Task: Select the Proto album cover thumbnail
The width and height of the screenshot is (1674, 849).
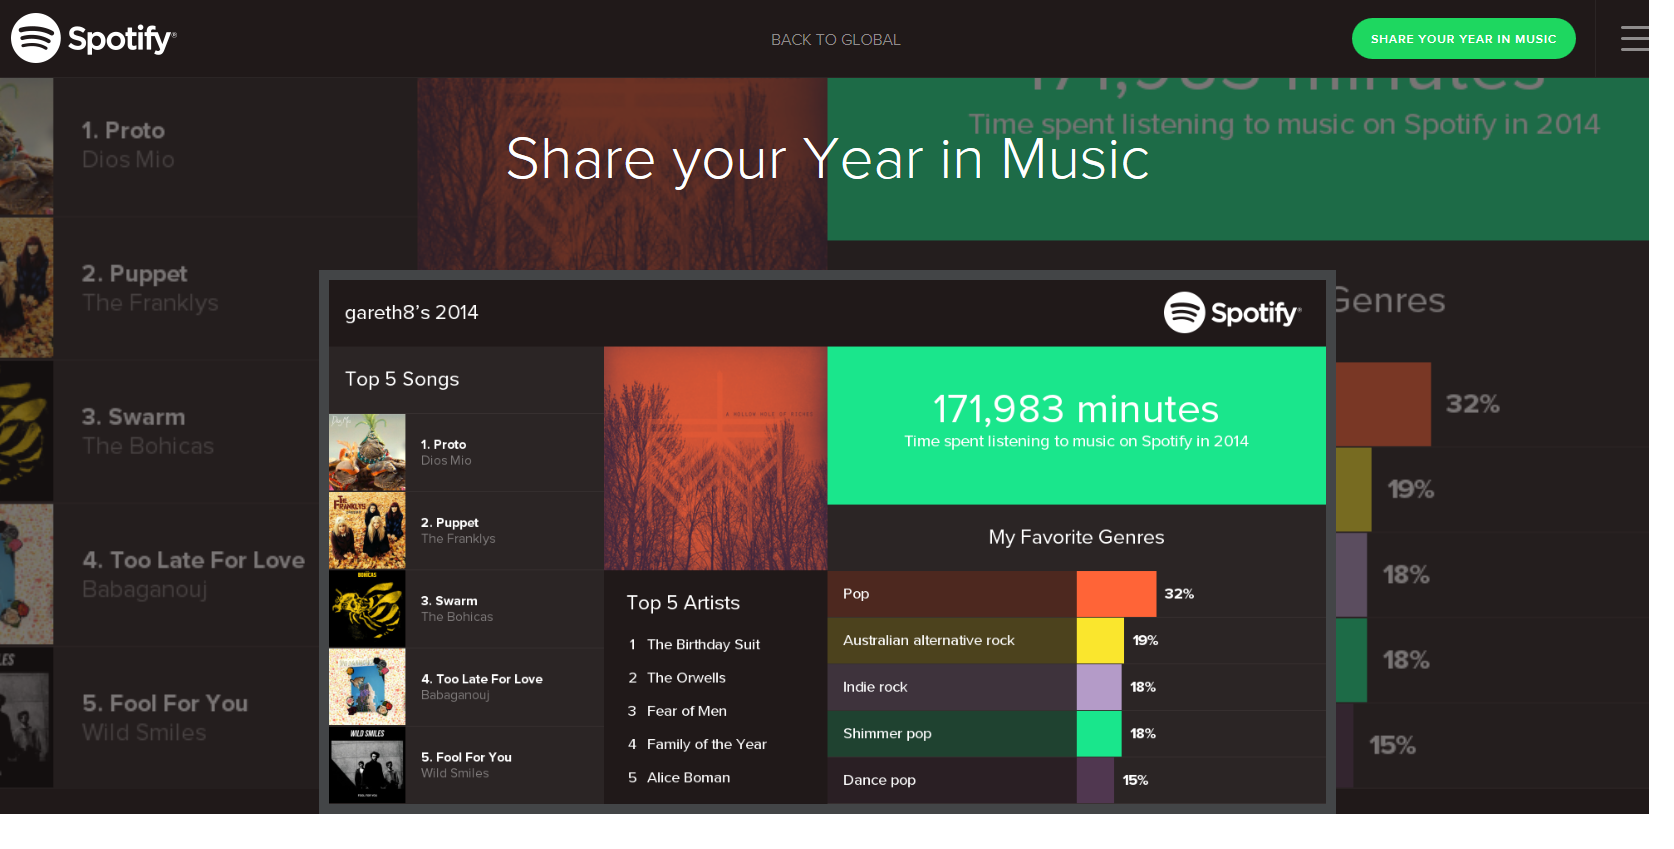Action: pyautogui.click(x=367, y=452)
